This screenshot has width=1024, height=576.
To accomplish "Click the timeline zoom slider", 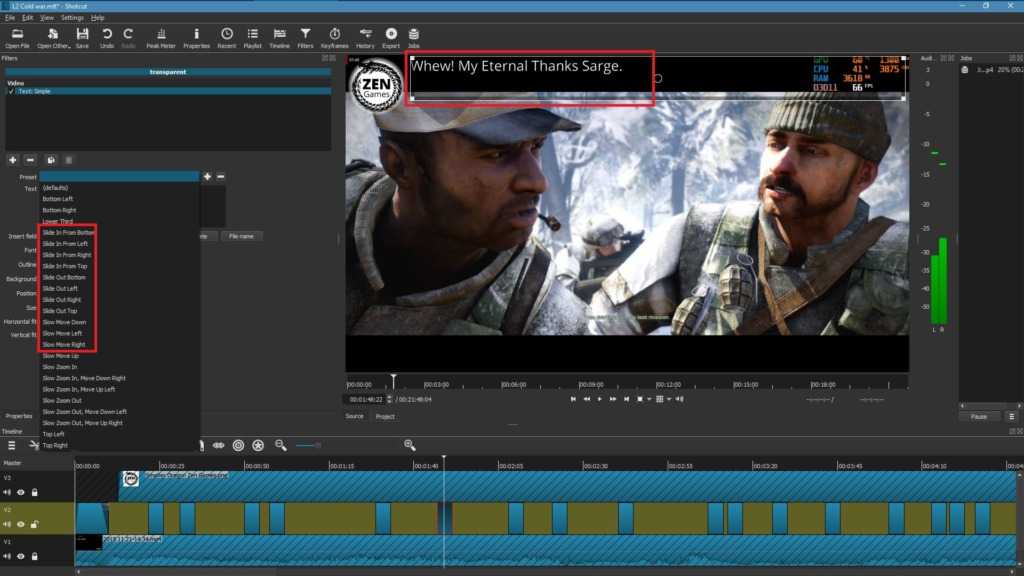I will click(x=308, y=445).
